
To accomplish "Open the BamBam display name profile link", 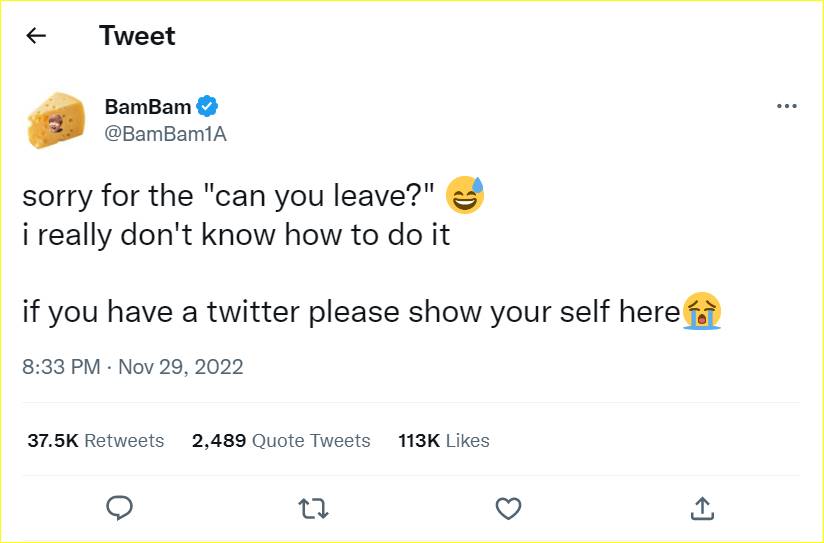I will coord(148,107).
